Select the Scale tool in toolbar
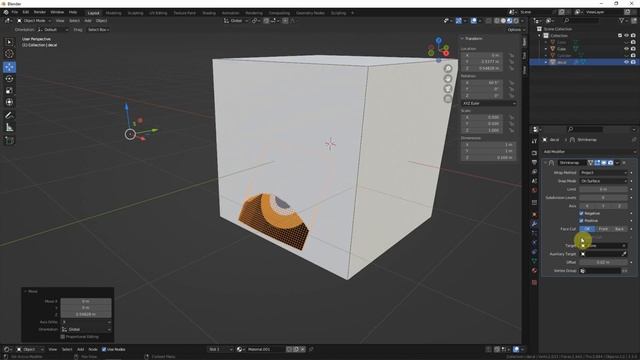 click(9, 91)
